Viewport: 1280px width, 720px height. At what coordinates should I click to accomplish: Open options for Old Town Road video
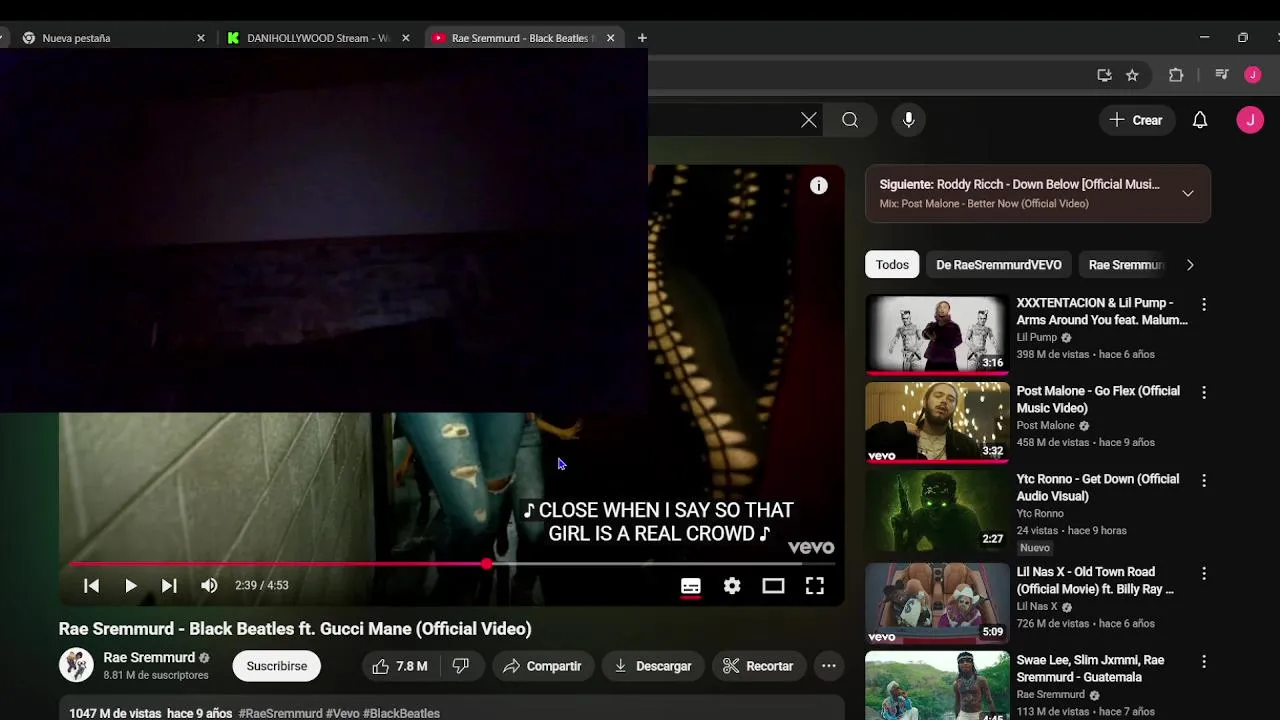[x=1204, y=574]
